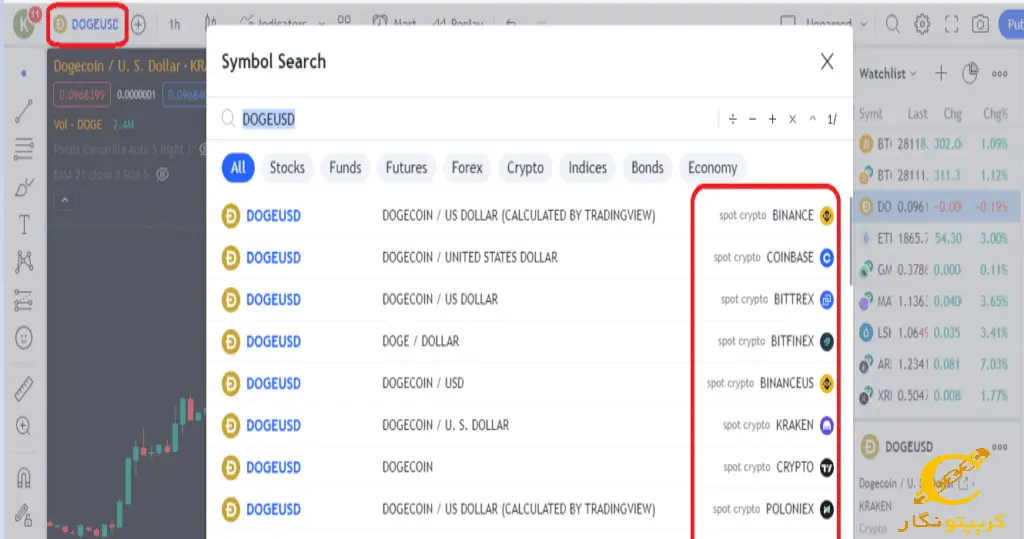1024x539 pixels.
Task: Select the Forex filter tab
Action: click(467, 168)
